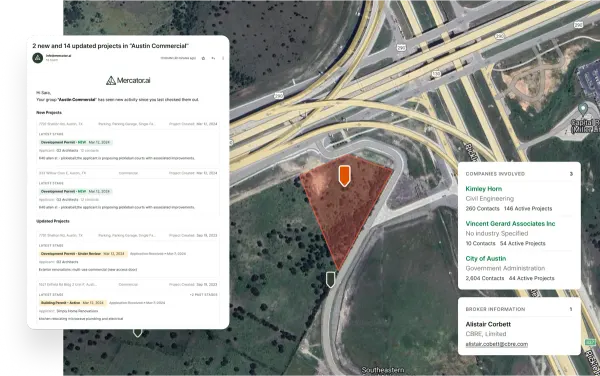Image resolution: width=600 pixels, height=376 pixels.
Task: Star the Mercator email message
Action: (x=203, y=58)
